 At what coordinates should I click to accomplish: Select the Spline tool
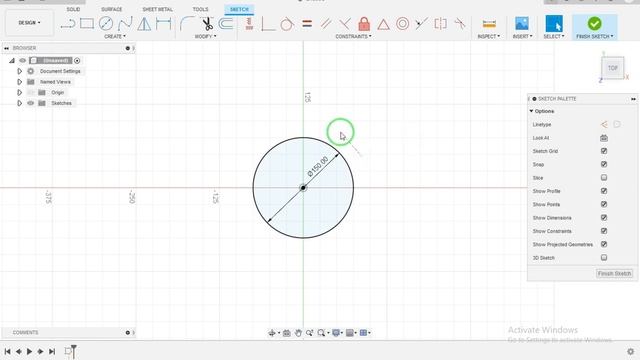tap(124, 24)
